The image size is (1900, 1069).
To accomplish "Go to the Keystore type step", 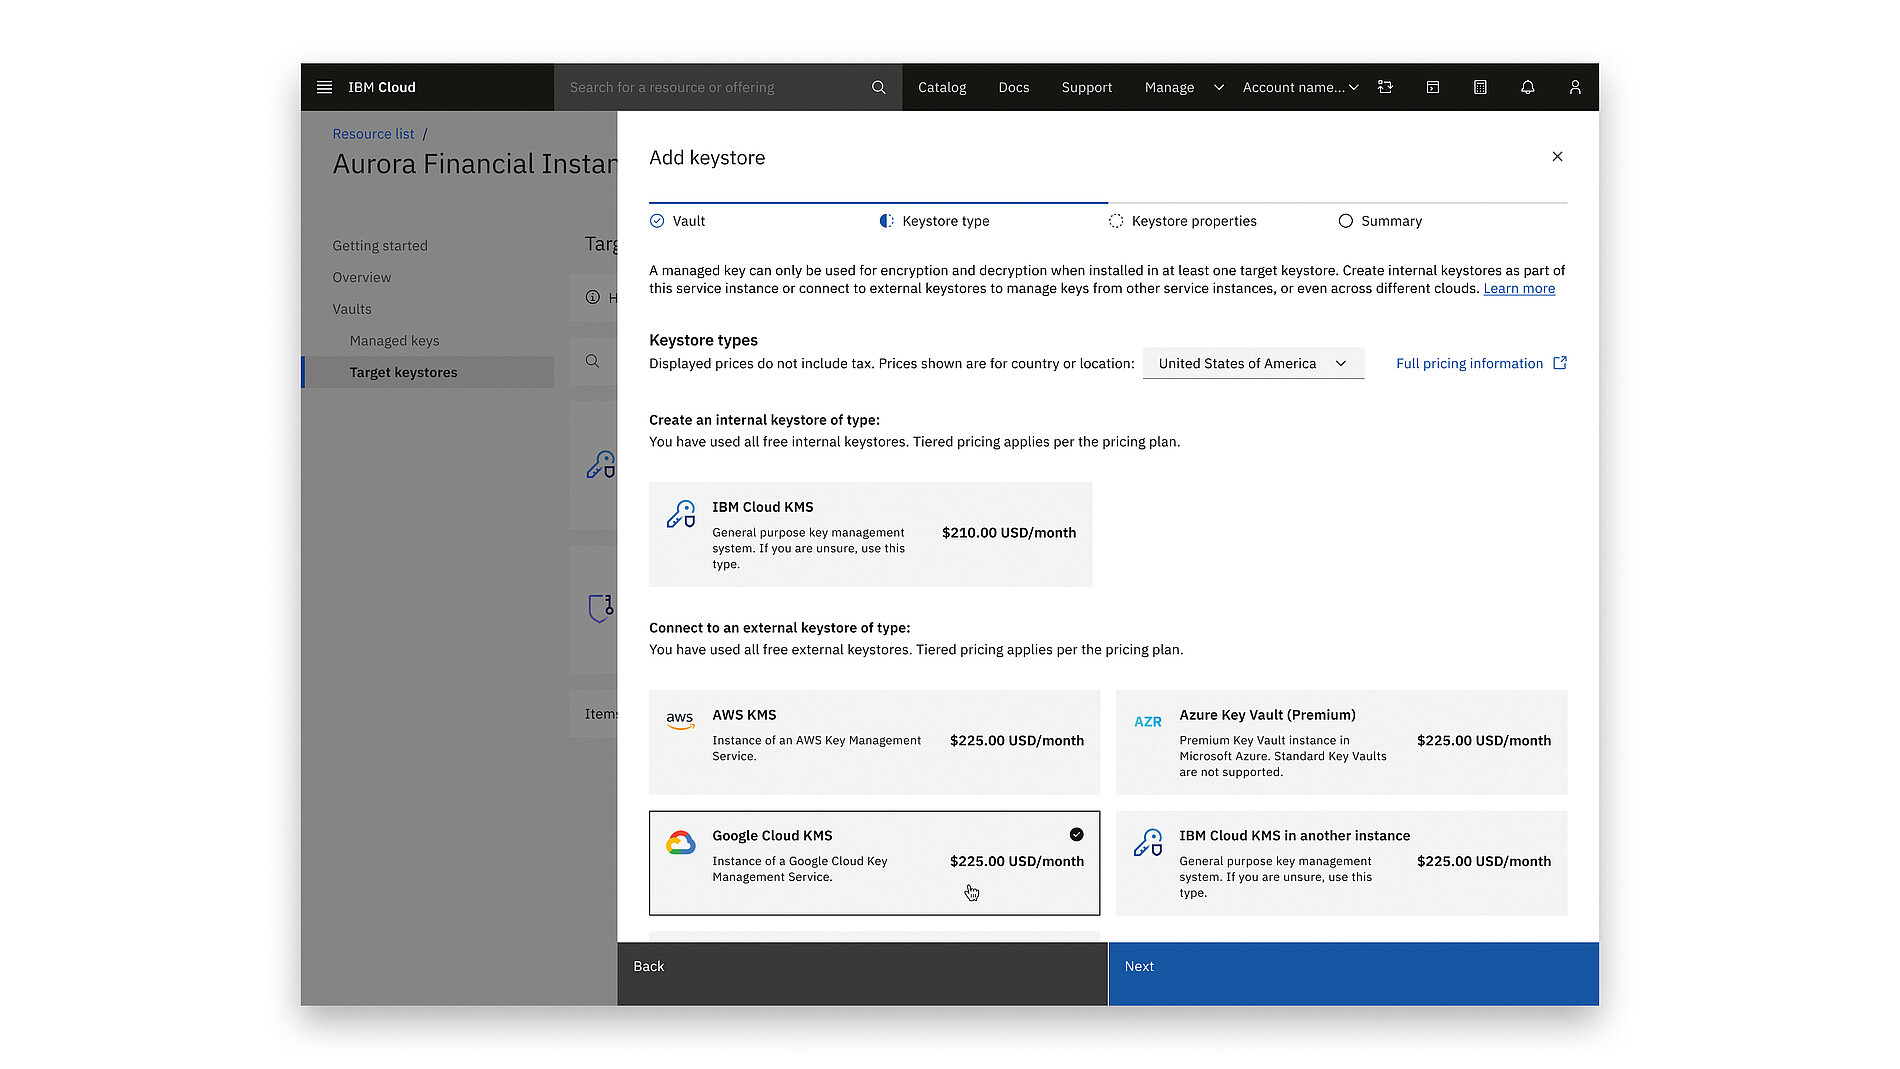I will click(x=934, y=221).
